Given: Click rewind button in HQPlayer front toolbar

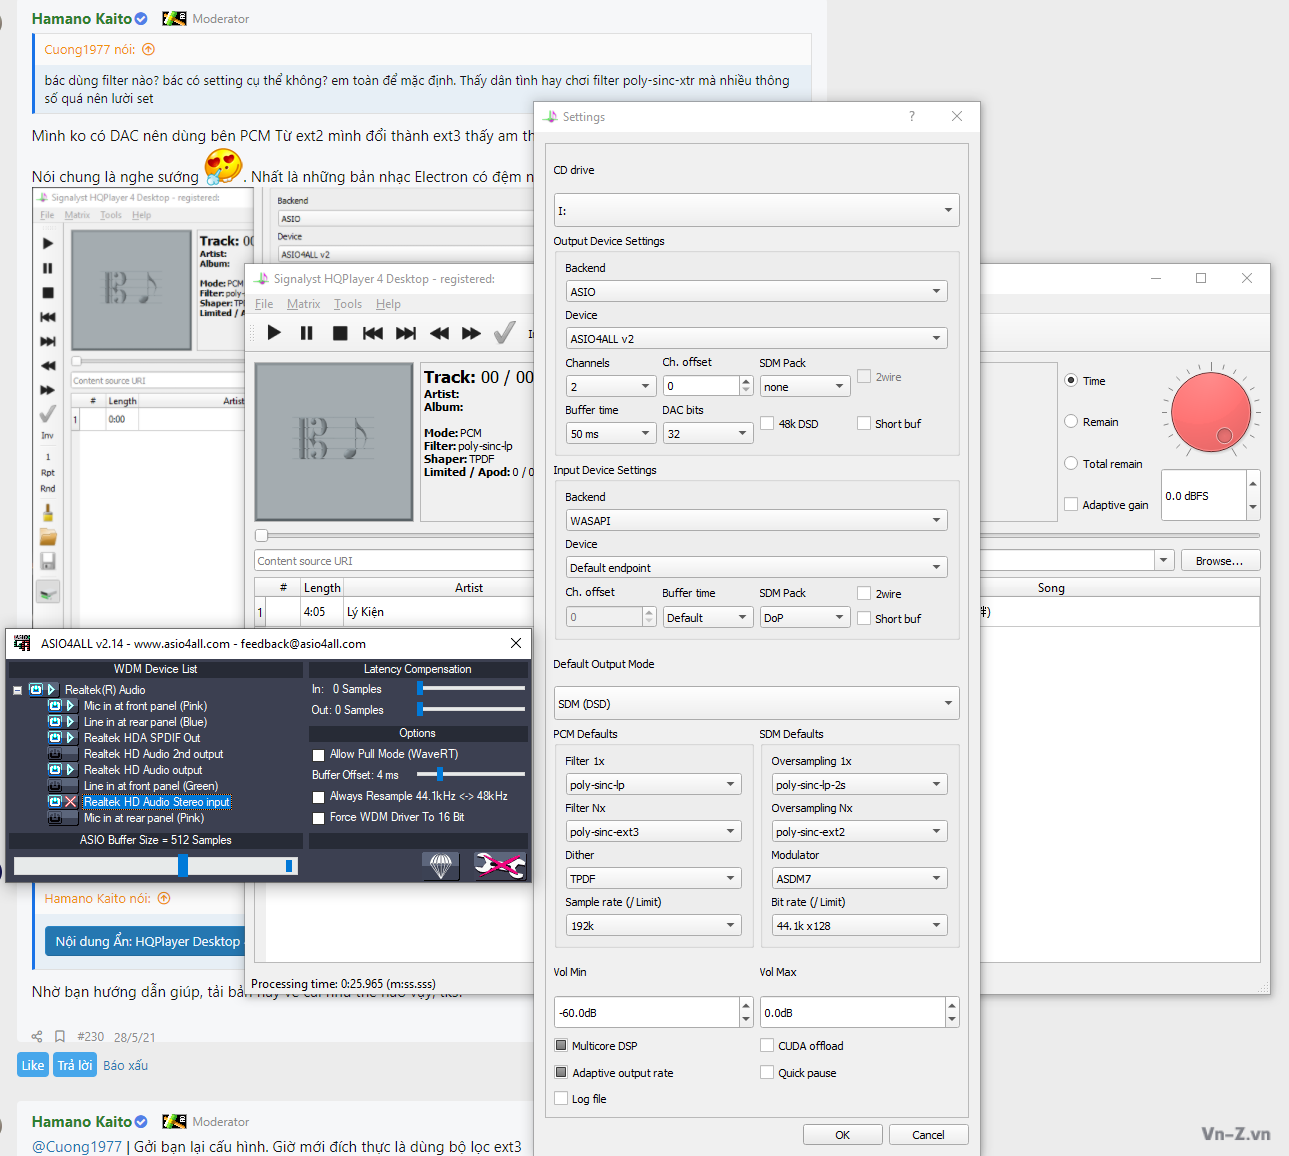Looking at the screenshot, I should (x=439, y=333).
